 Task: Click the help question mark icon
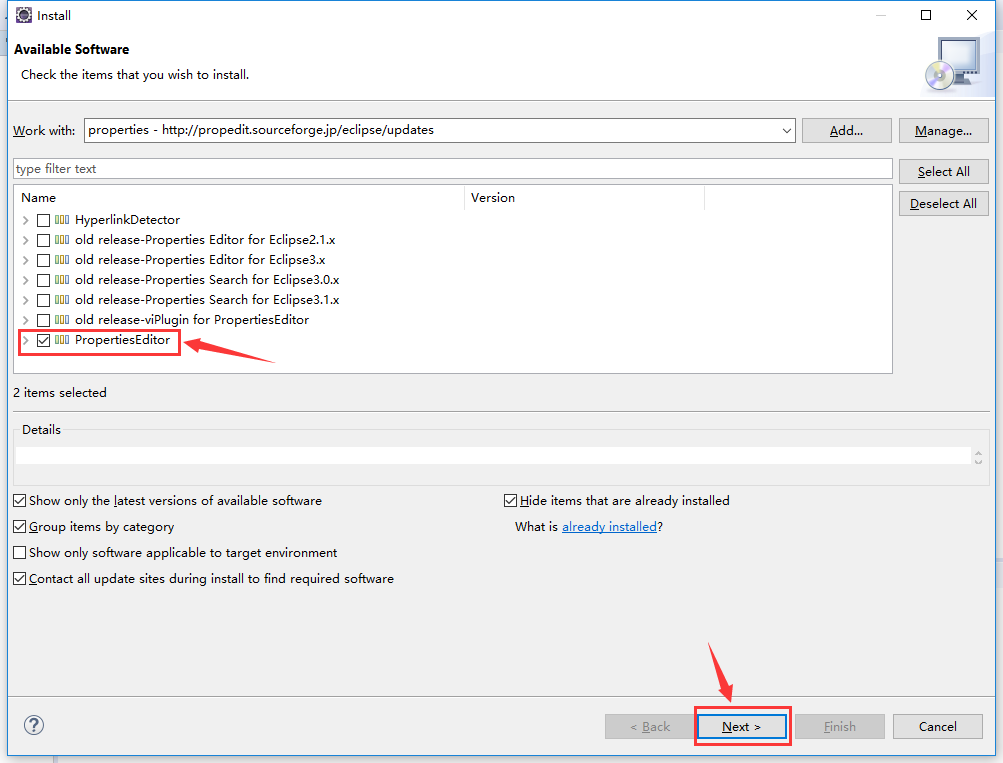pos(34,725)
